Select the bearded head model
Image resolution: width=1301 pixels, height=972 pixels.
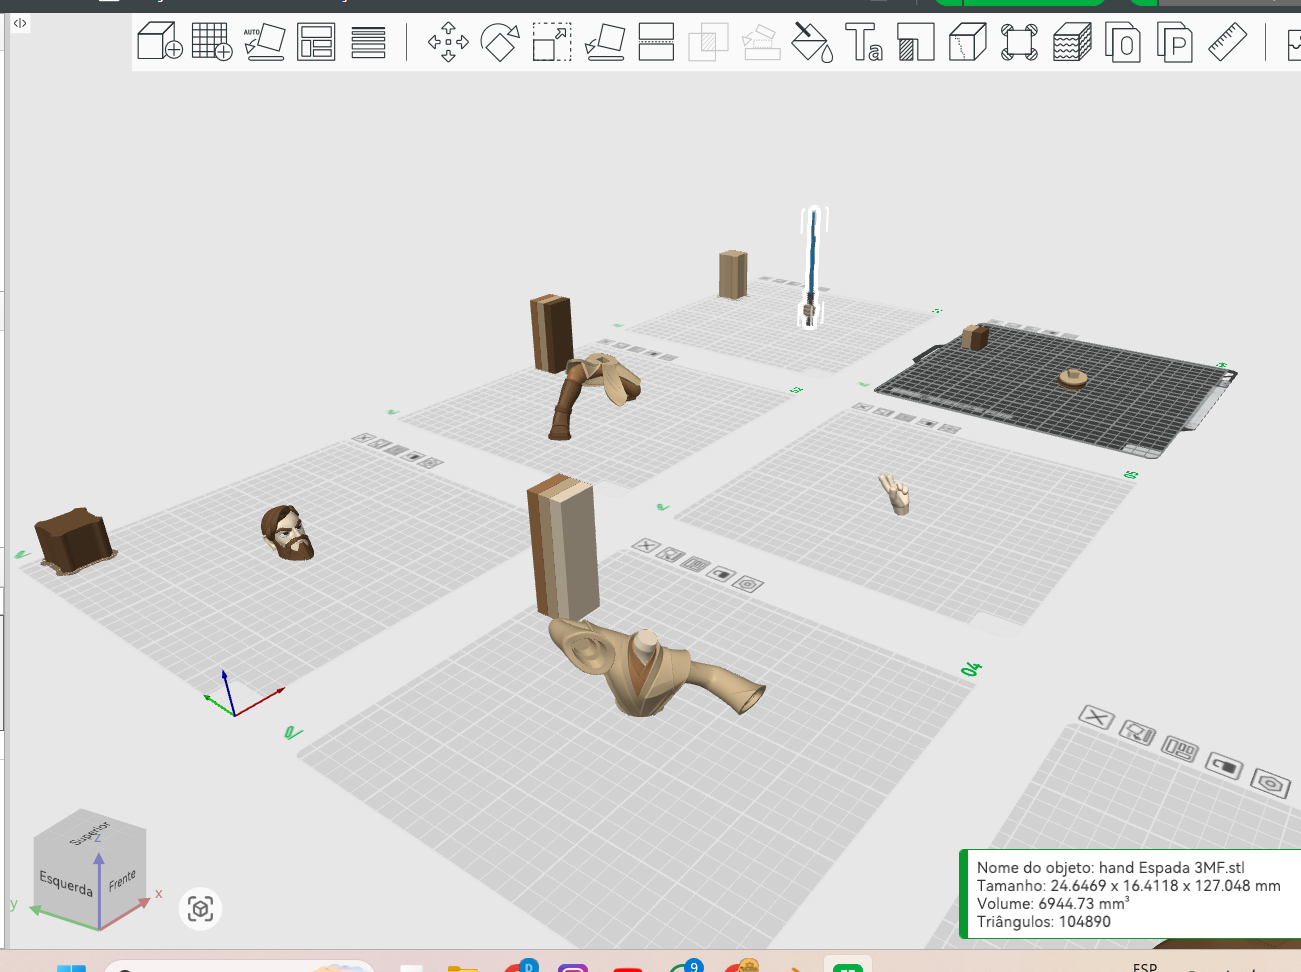(288, 532)
